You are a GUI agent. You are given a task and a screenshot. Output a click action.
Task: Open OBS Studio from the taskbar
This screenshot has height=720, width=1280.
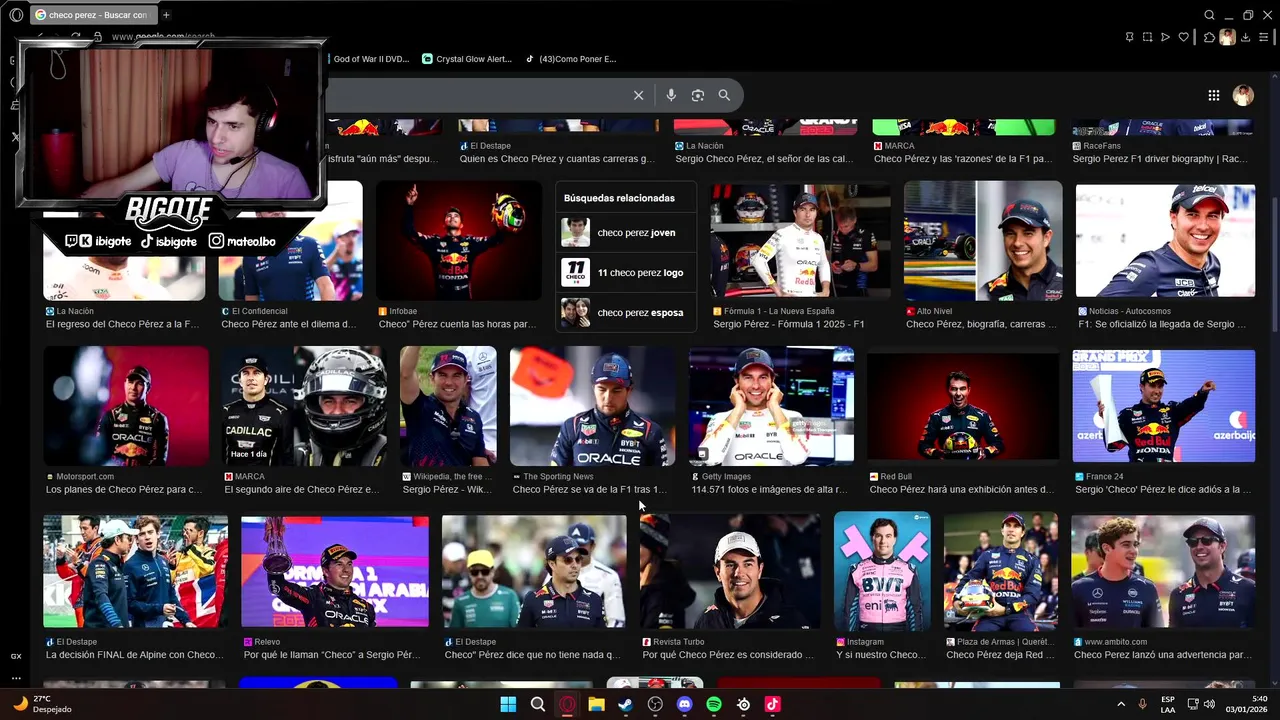click(x=655, y=704)
